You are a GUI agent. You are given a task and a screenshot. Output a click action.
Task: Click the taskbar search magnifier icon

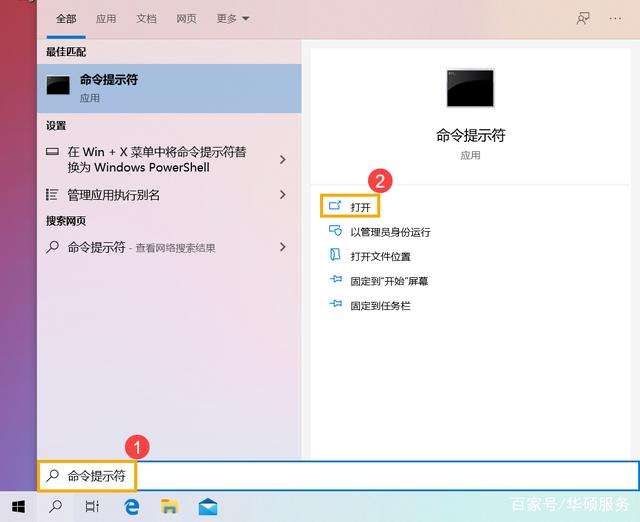55,507
